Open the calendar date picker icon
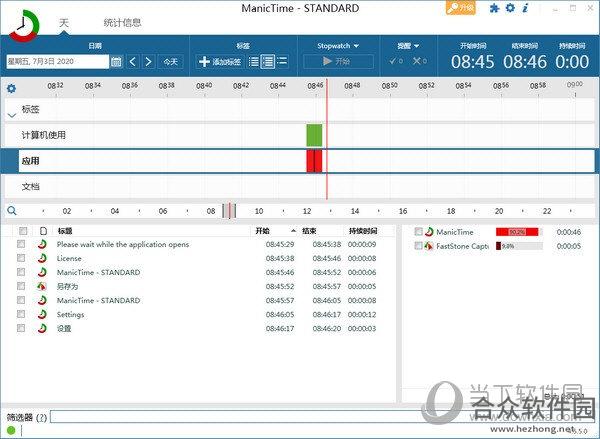Viewport: 600px width, 439px height. tap(116, 62)
